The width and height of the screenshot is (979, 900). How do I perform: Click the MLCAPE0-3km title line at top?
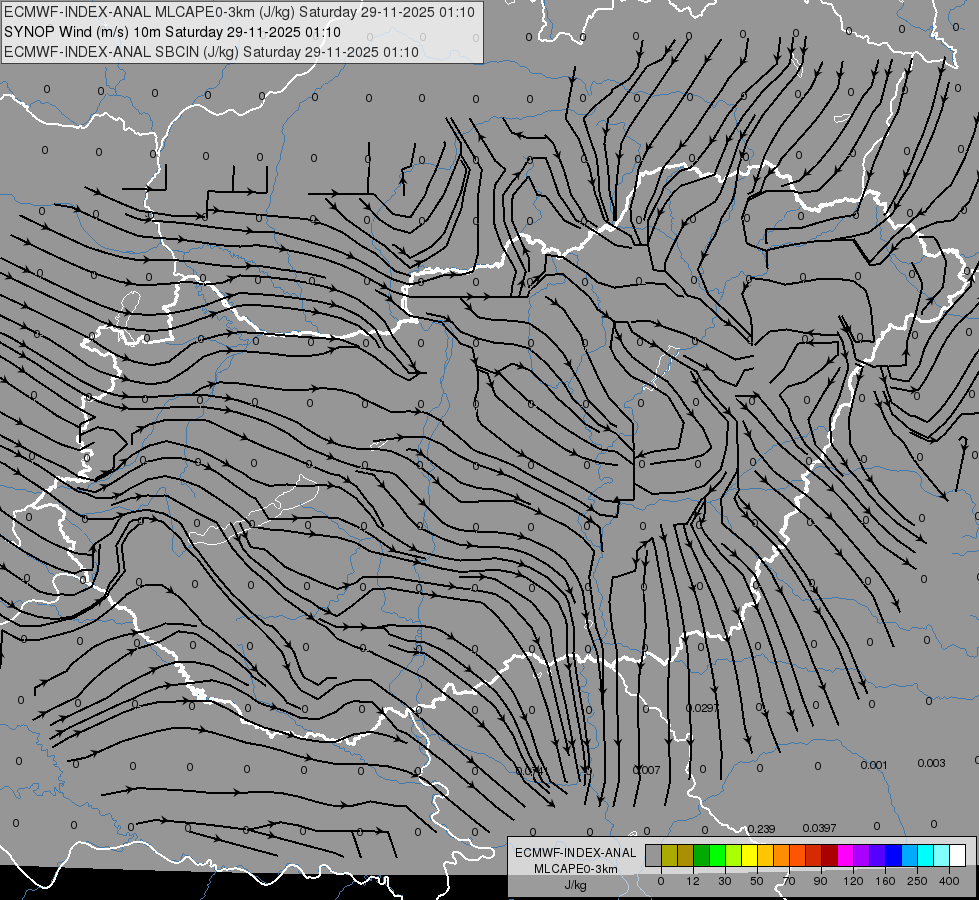[239, 12]
